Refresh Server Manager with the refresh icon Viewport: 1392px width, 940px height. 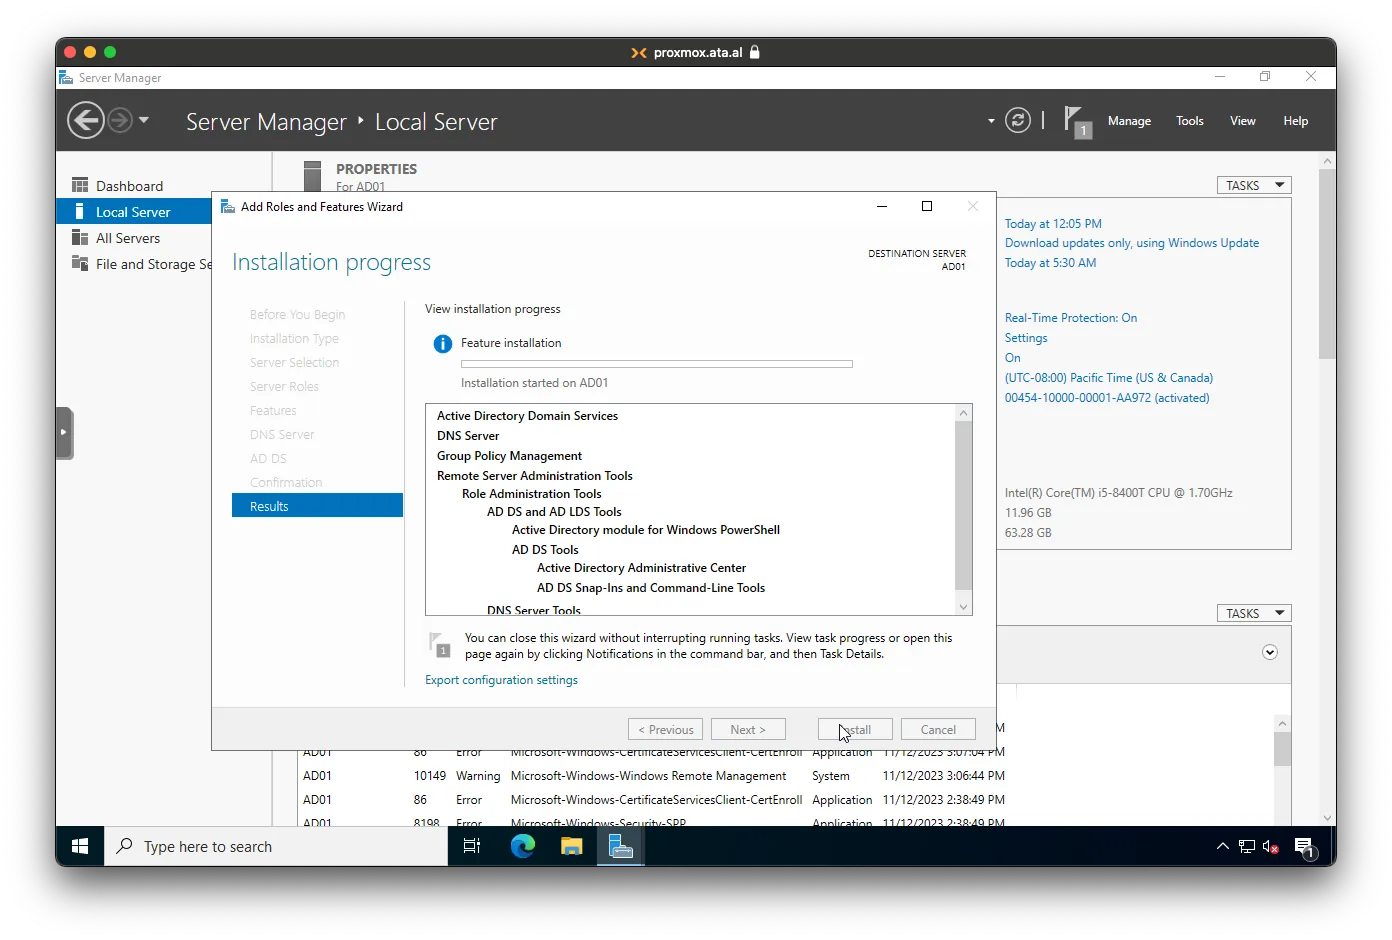pyautogui.click(x=1018, y=121)
